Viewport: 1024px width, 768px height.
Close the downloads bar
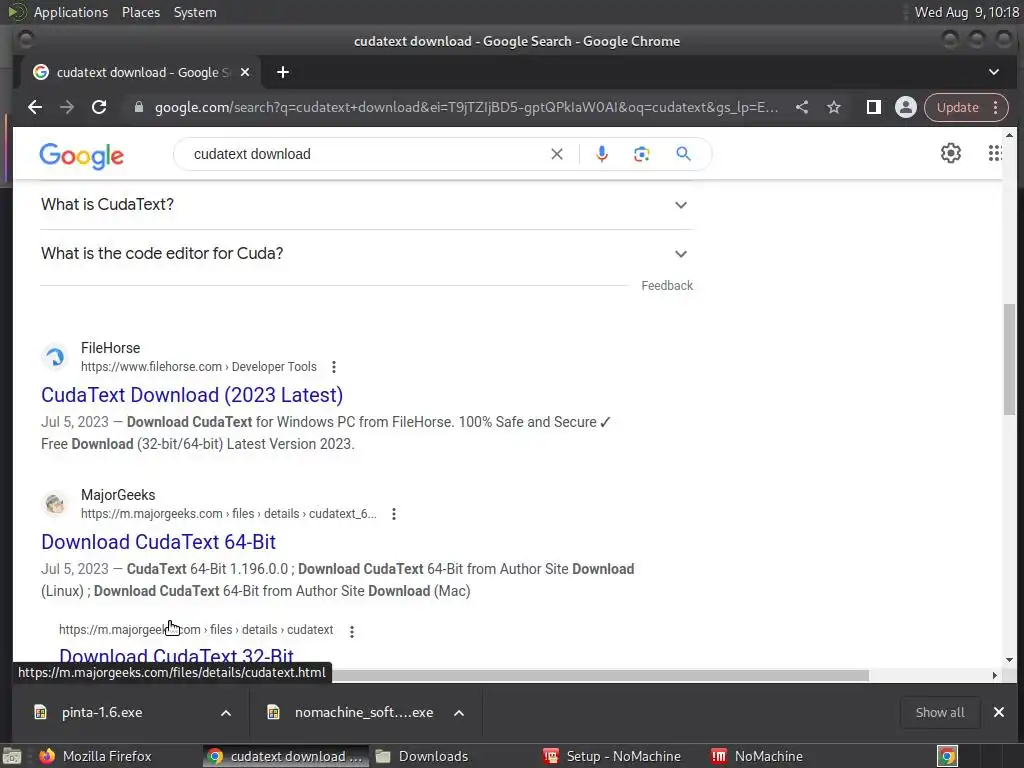click(999, 712)
